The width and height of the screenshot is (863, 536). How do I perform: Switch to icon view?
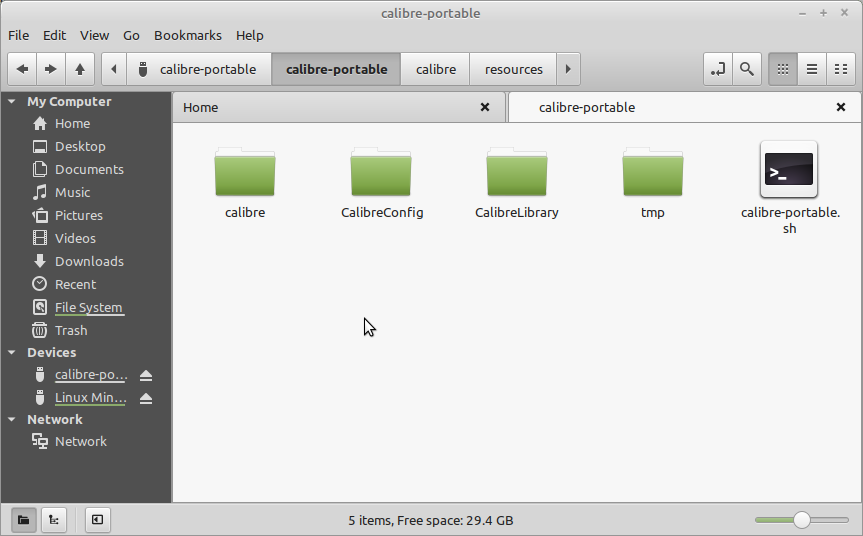[x=783, y=69]
